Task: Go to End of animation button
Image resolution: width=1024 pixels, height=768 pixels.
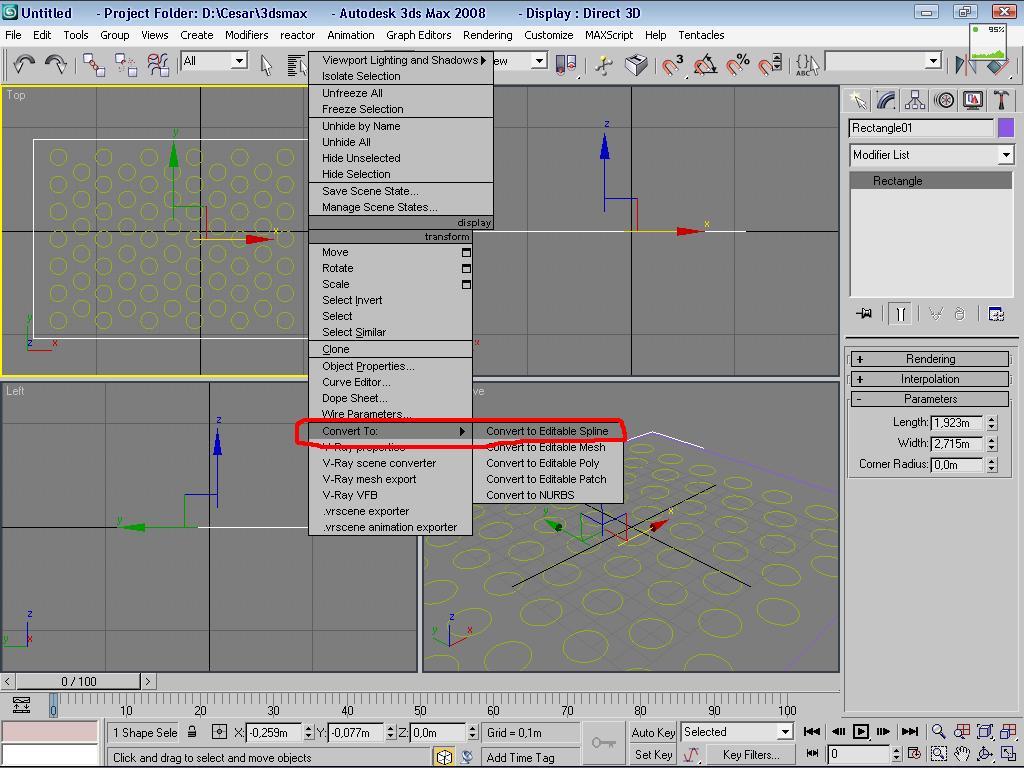Action: (910, 731)
